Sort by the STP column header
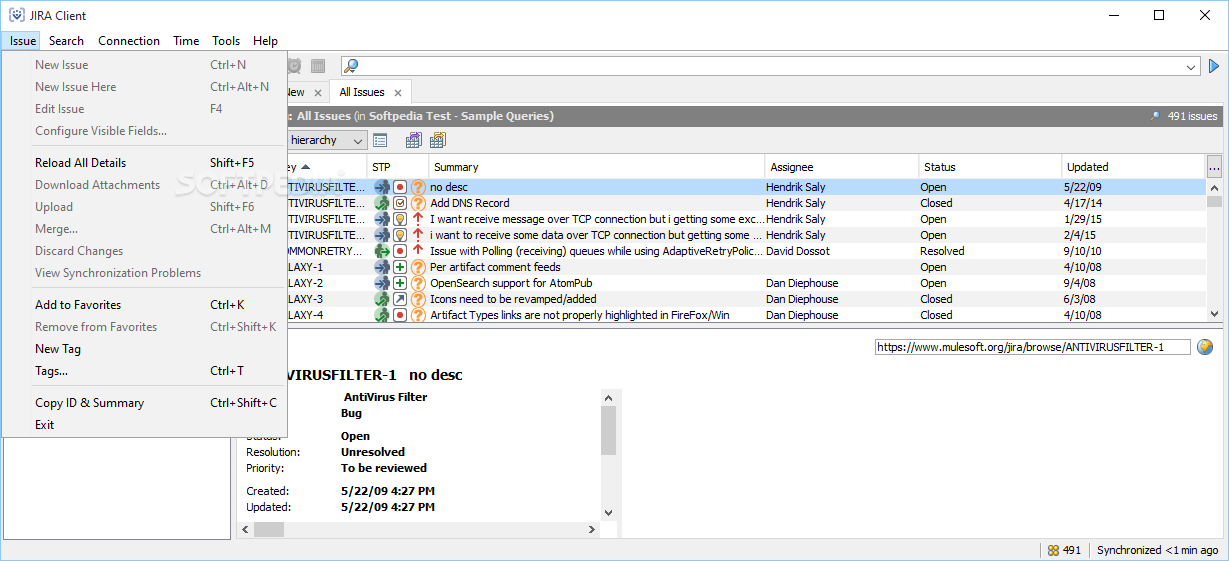Image resolution: width=1229 pixels, height=561 pixels. 398,167
